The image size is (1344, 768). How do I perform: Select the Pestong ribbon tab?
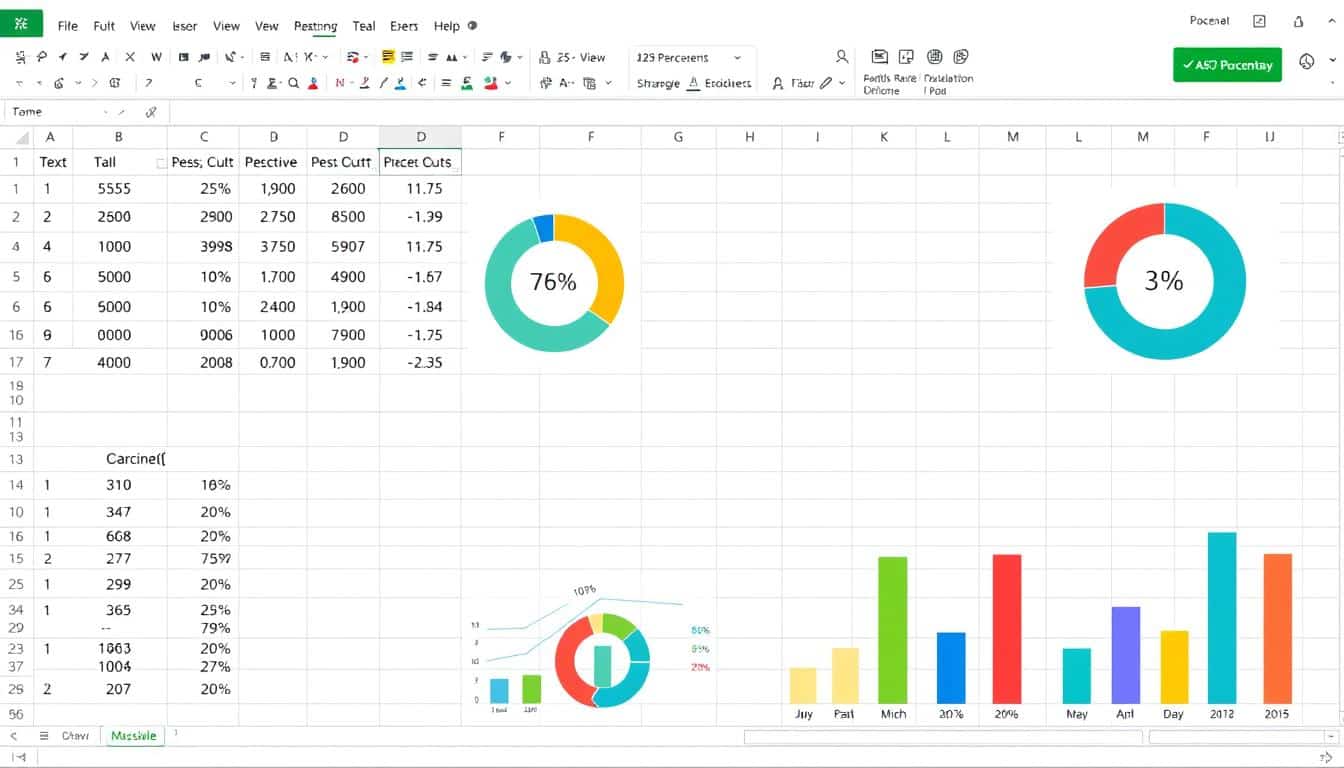(316, 26)
